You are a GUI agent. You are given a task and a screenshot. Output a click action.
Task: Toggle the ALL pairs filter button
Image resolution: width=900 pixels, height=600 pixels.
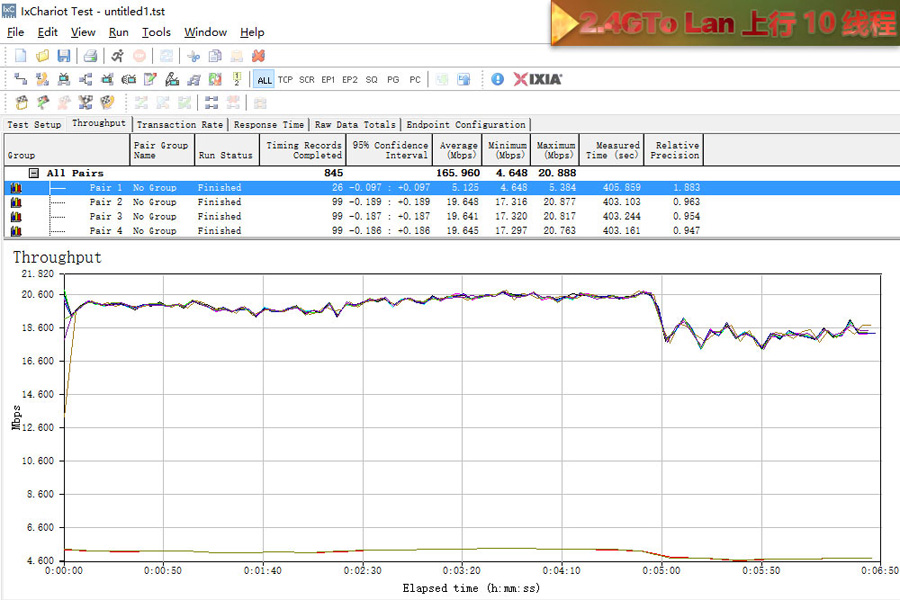pos(264,80)
